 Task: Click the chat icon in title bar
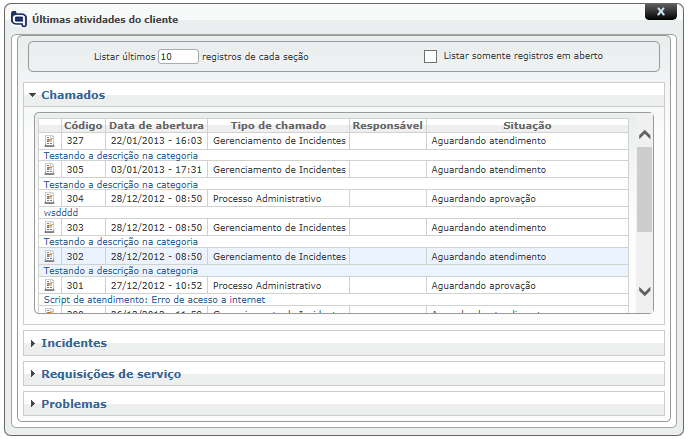(19, 18)
